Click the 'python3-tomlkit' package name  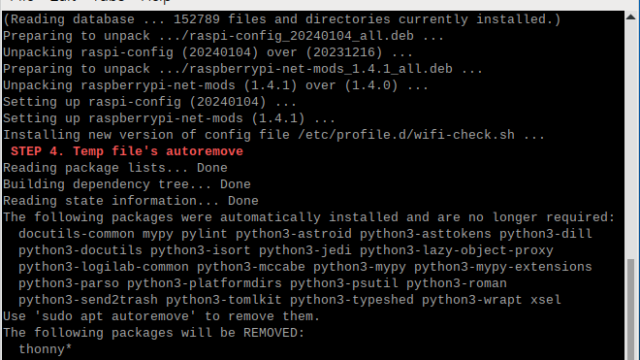pos(224,300)
